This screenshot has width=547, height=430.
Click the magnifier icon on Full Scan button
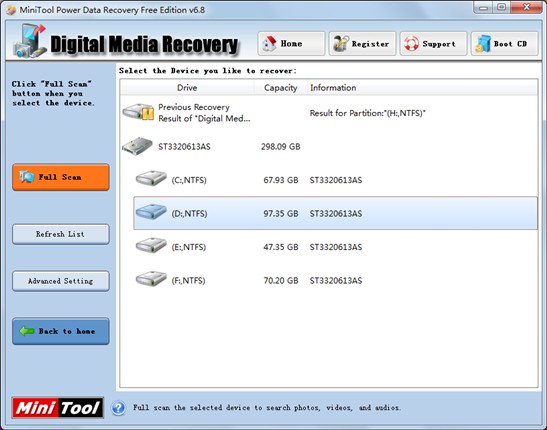pyautogui.click(x=27, y=177)
